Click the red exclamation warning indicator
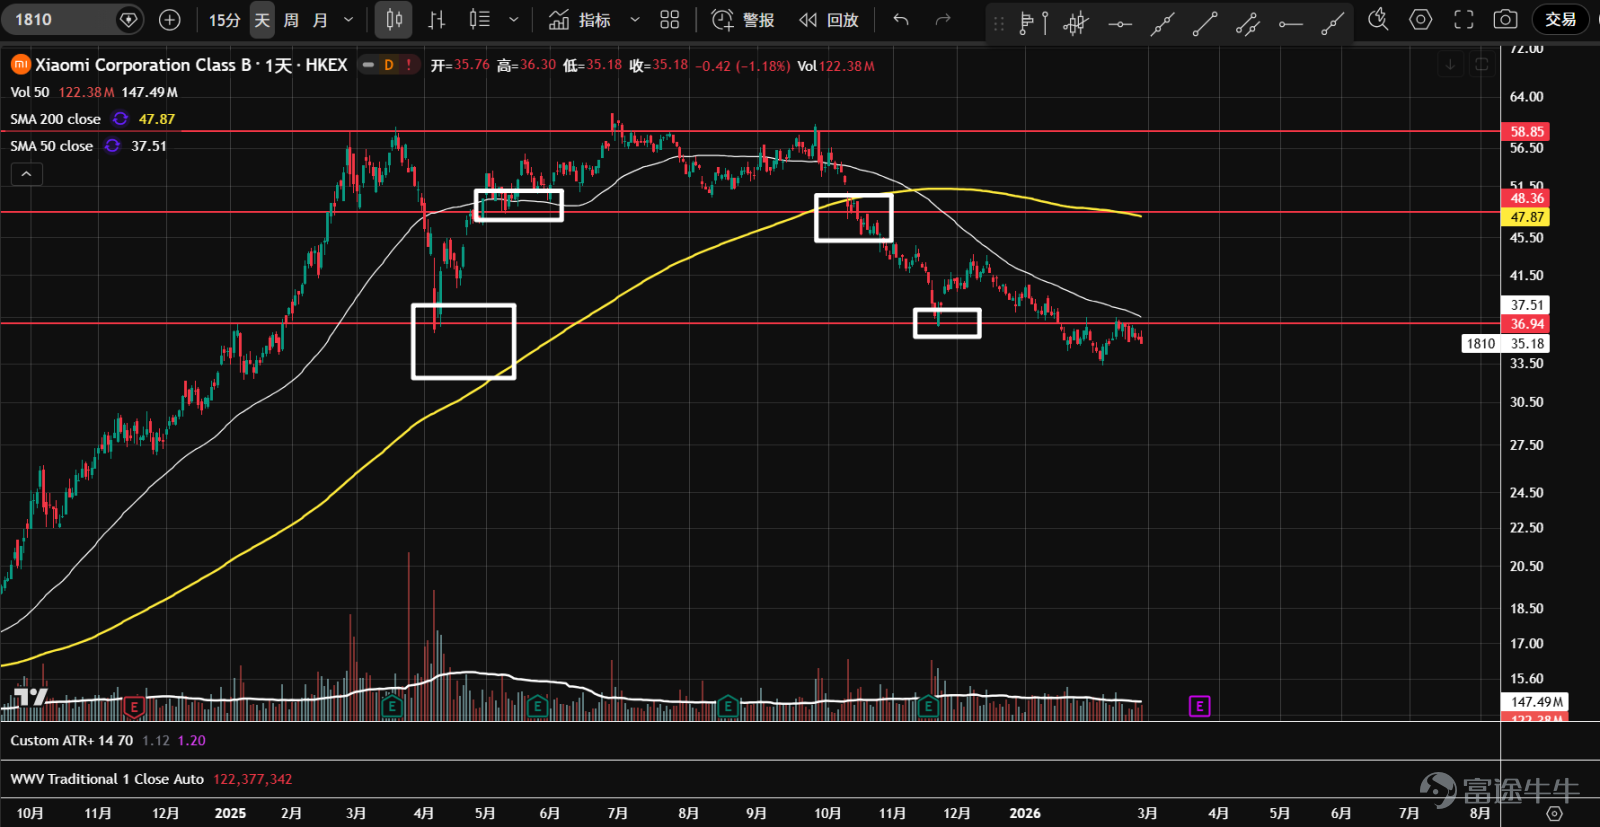 pyautogui.click(x=409, y=65)
